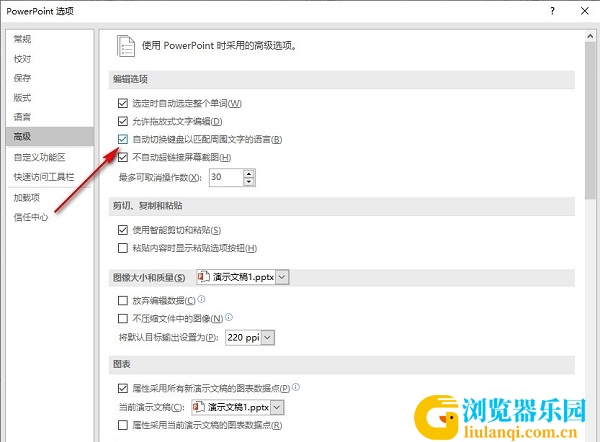Toggle 使用智能剪切和粘贴 checkbox
The image size is (600, 442).
click(x=122, y=230)
